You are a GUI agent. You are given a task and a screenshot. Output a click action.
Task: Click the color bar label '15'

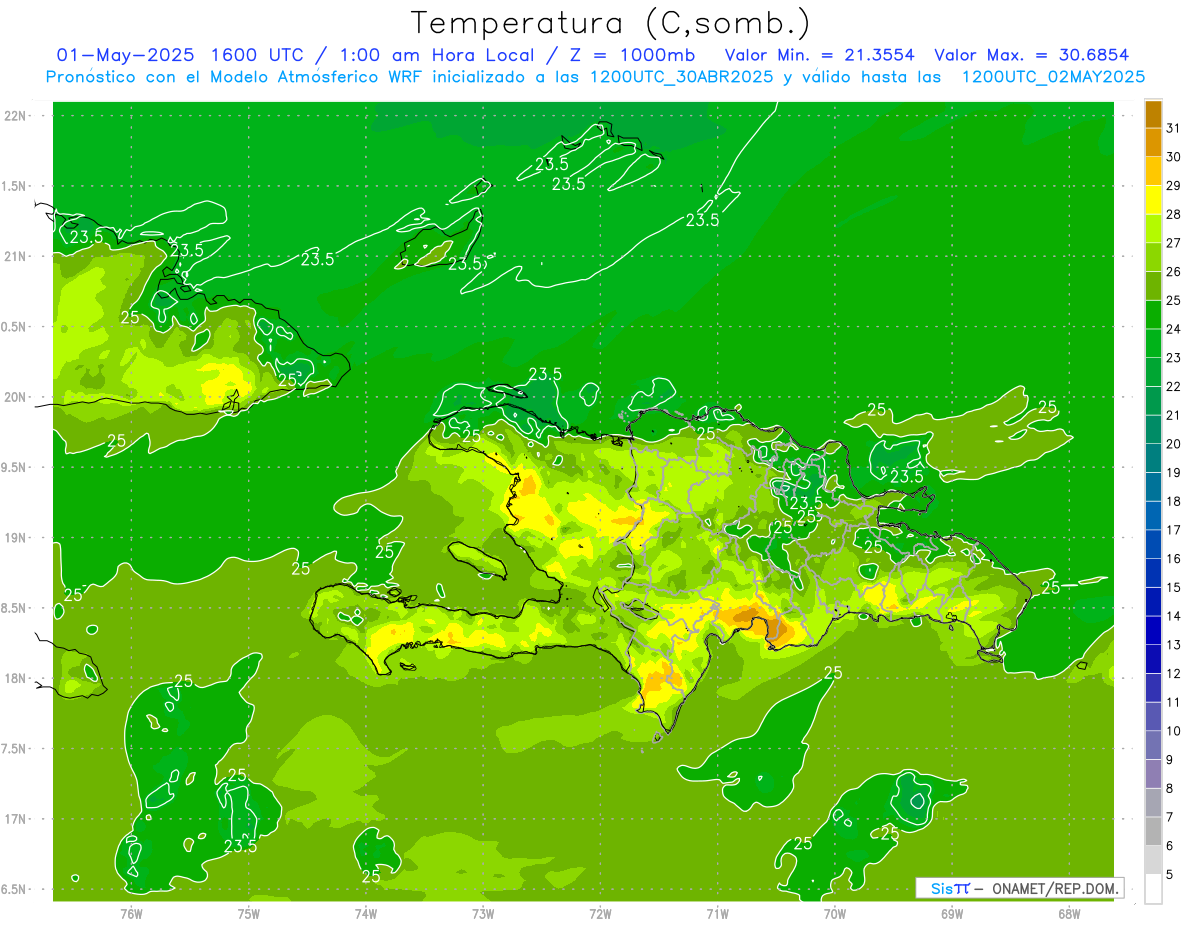point(1174,587)
